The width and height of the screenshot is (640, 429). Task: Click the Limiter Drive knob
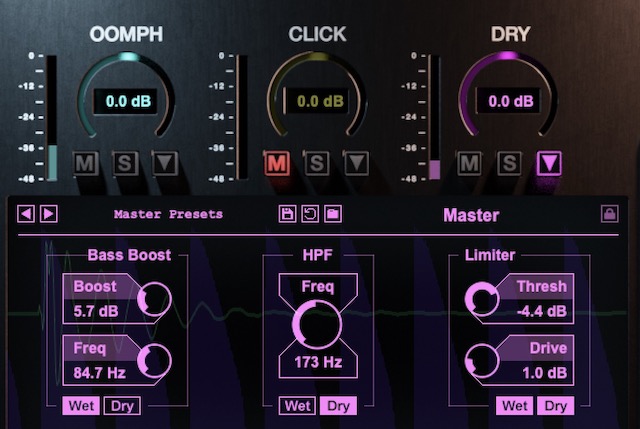[x=482, y=361]
